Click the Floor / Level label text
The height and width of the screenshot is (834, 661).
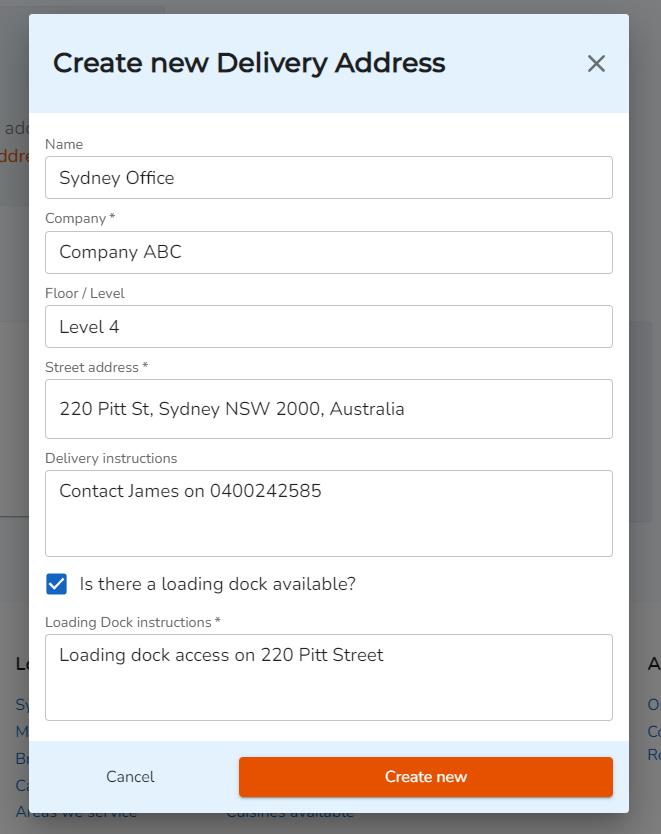(85, 293)
